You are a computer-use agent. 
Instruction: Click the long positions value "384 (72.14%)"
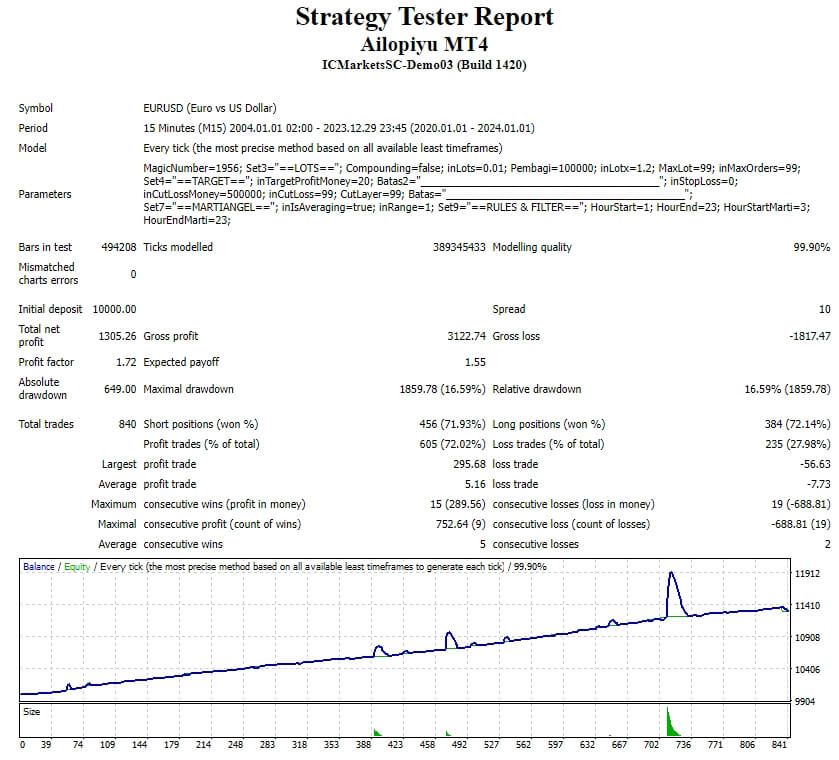pyautogui.click(x=798, y=424)
